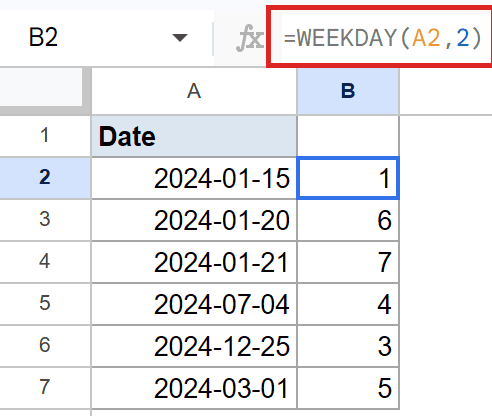The image size is (492, 416).
Task: Click cell with 2024-12-25
Action: click(x=194, y=346)
